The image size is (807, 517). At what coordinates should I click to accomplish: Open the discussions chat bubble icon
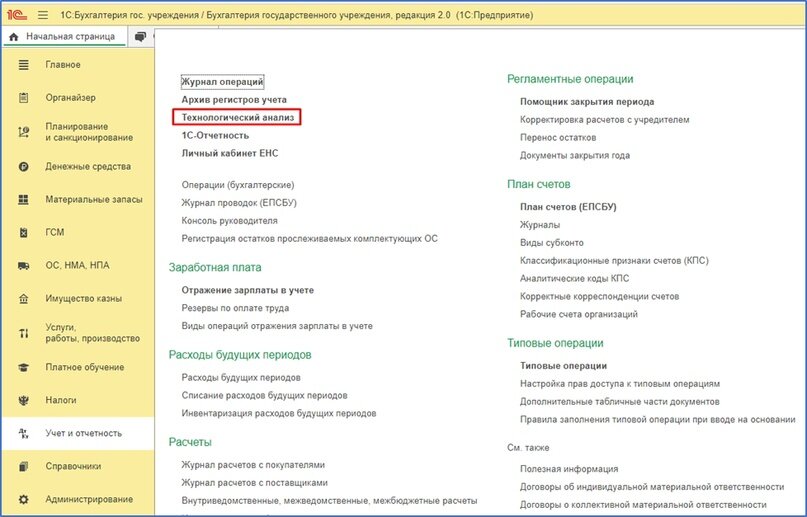140,37
